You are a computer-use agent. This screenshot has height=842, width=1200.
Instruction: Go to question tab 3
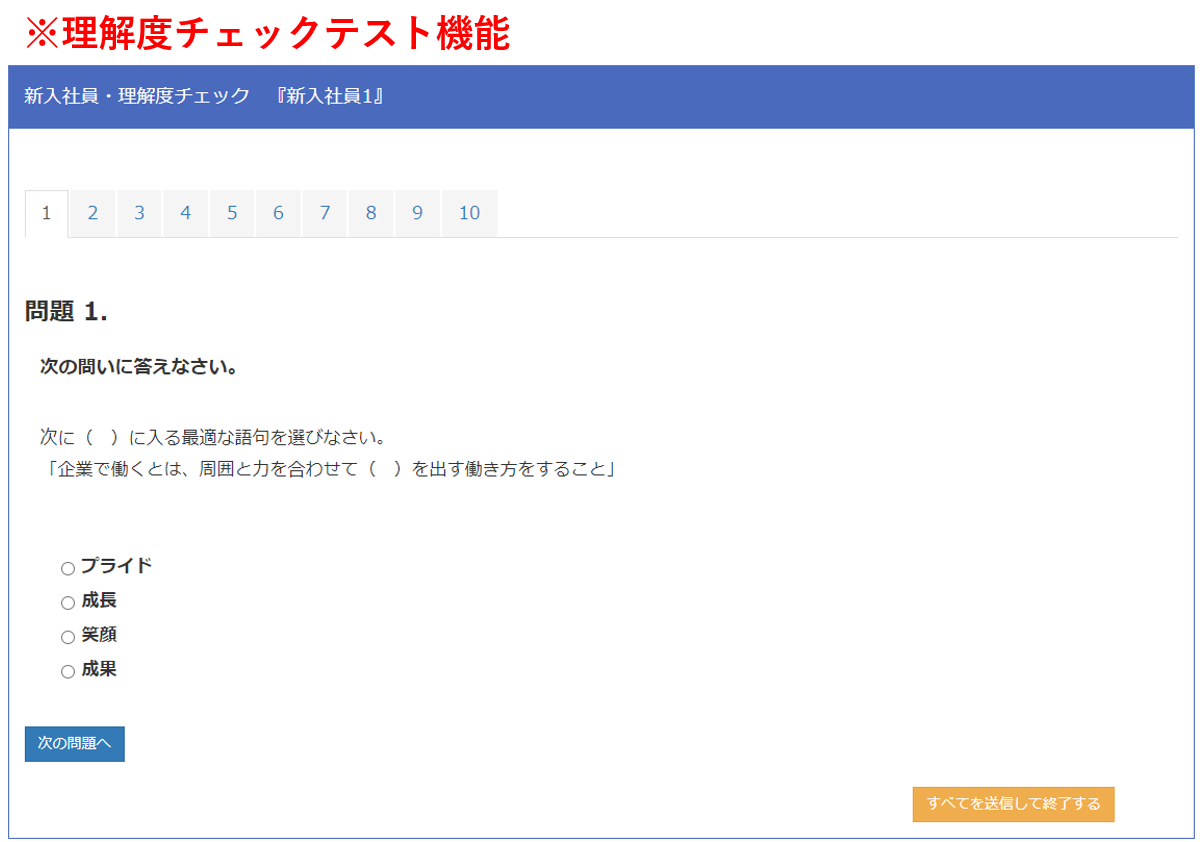pyautogui.click(x=139, y=213)
